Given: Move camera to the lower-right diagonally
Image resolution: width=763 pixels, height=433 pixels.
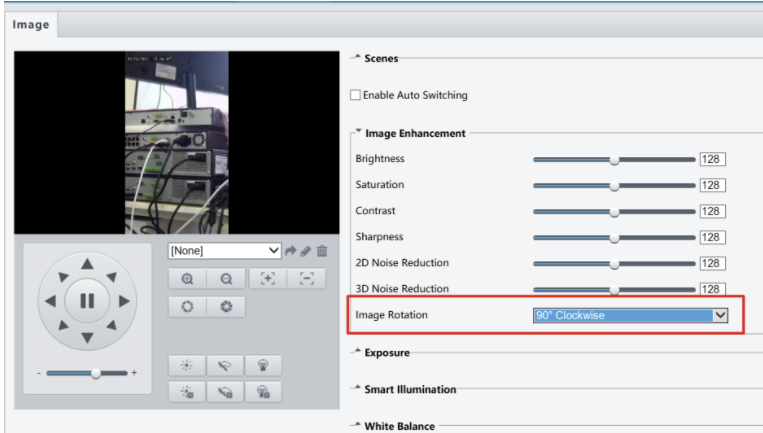Looking at the screenshot, I should point(111,325).
